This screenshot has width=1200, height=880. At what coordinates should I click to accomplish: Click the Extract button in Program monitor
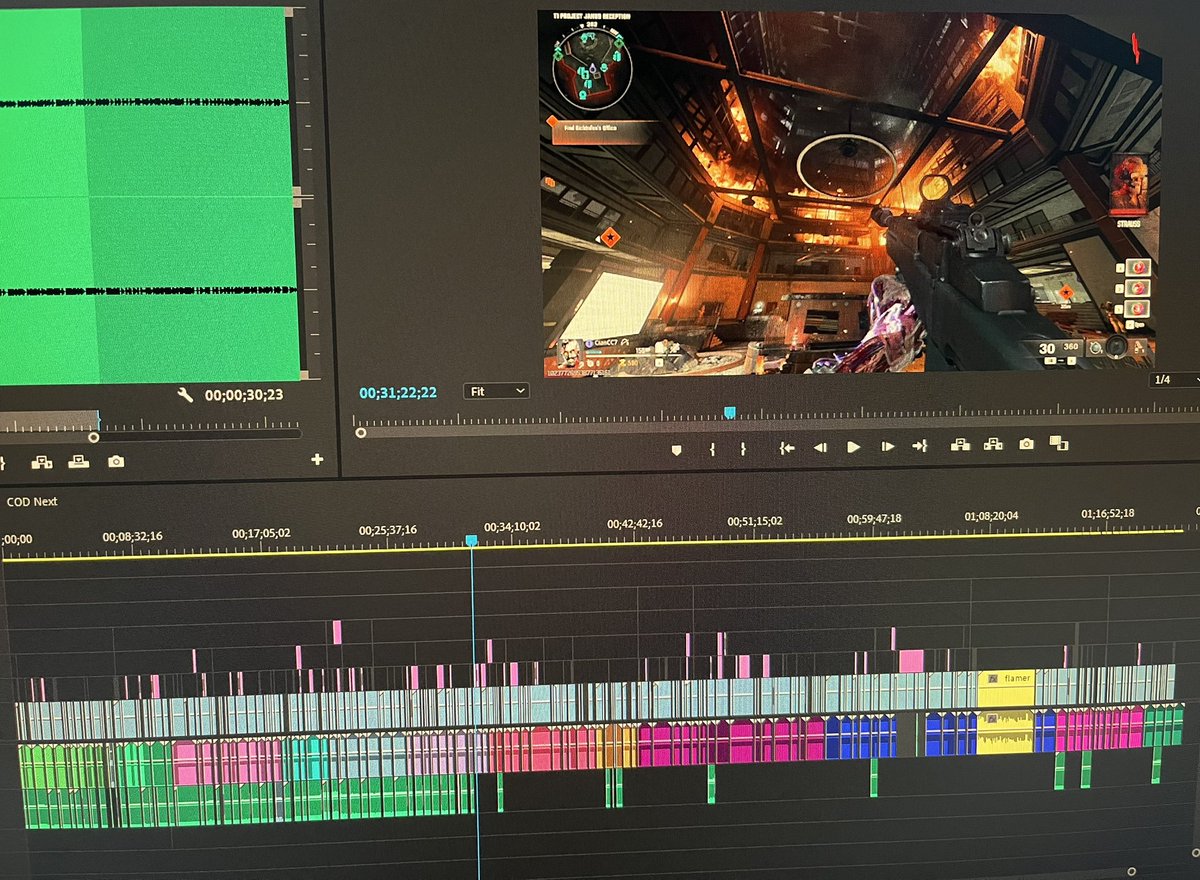[x=993, y=443]
